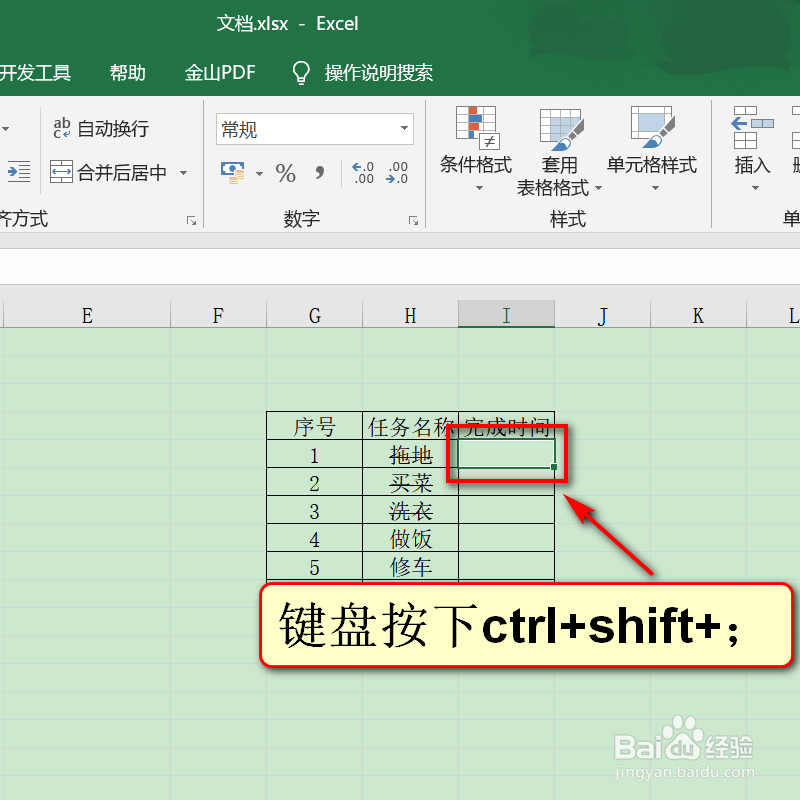Open the 帮助 ribbon tab
The image size is (800, 800).
pyautogui.click(x=128, y=72)
